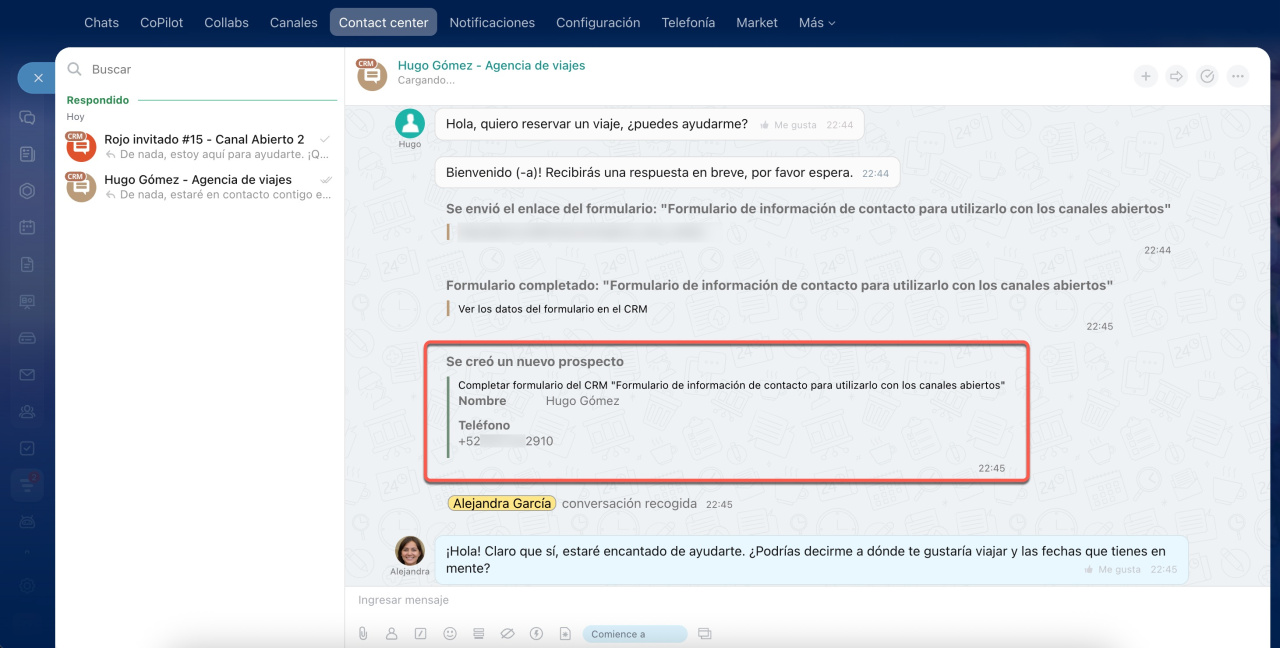The width and height of the screenshot is (1280, 648).
Task: Open the emoji picker in message toolbar
Action: click(450, 633)
